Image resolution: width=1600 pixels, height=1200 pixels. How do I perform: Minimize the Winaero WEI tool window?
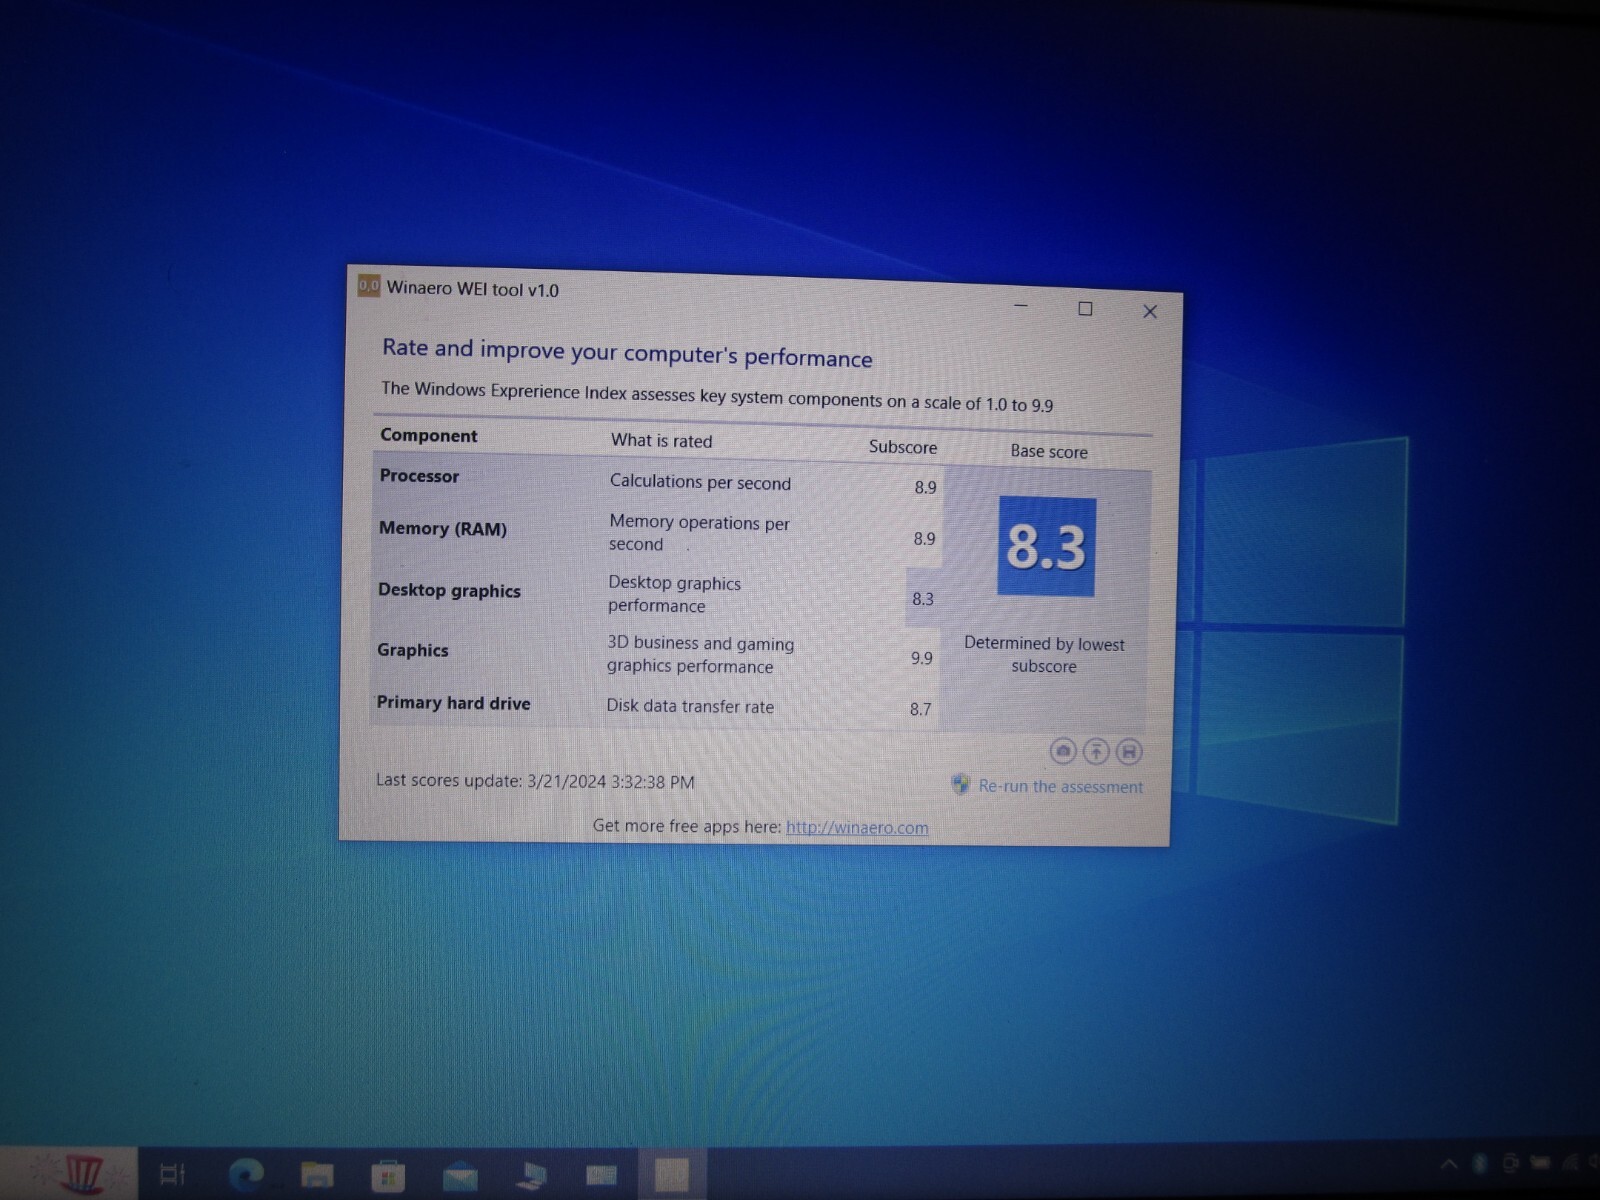pos(1021,305)
